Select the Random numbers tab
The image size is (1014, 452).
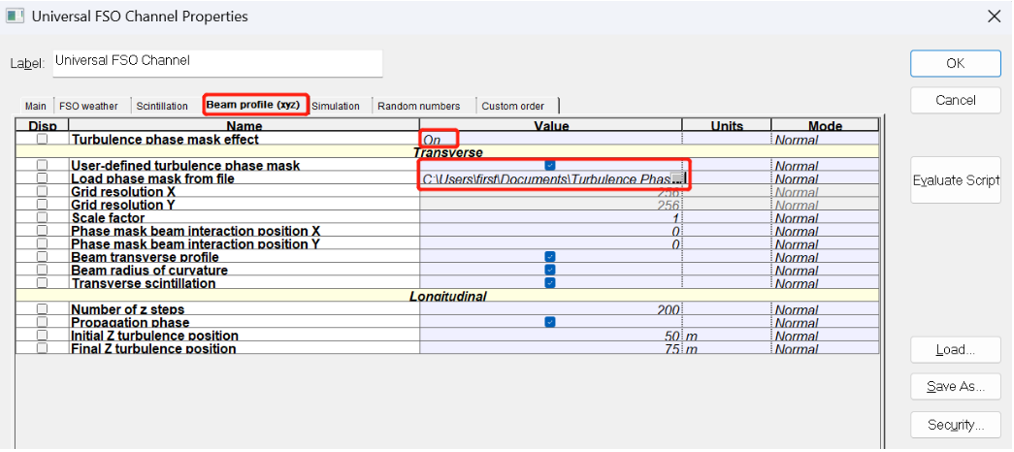(418, 106)
